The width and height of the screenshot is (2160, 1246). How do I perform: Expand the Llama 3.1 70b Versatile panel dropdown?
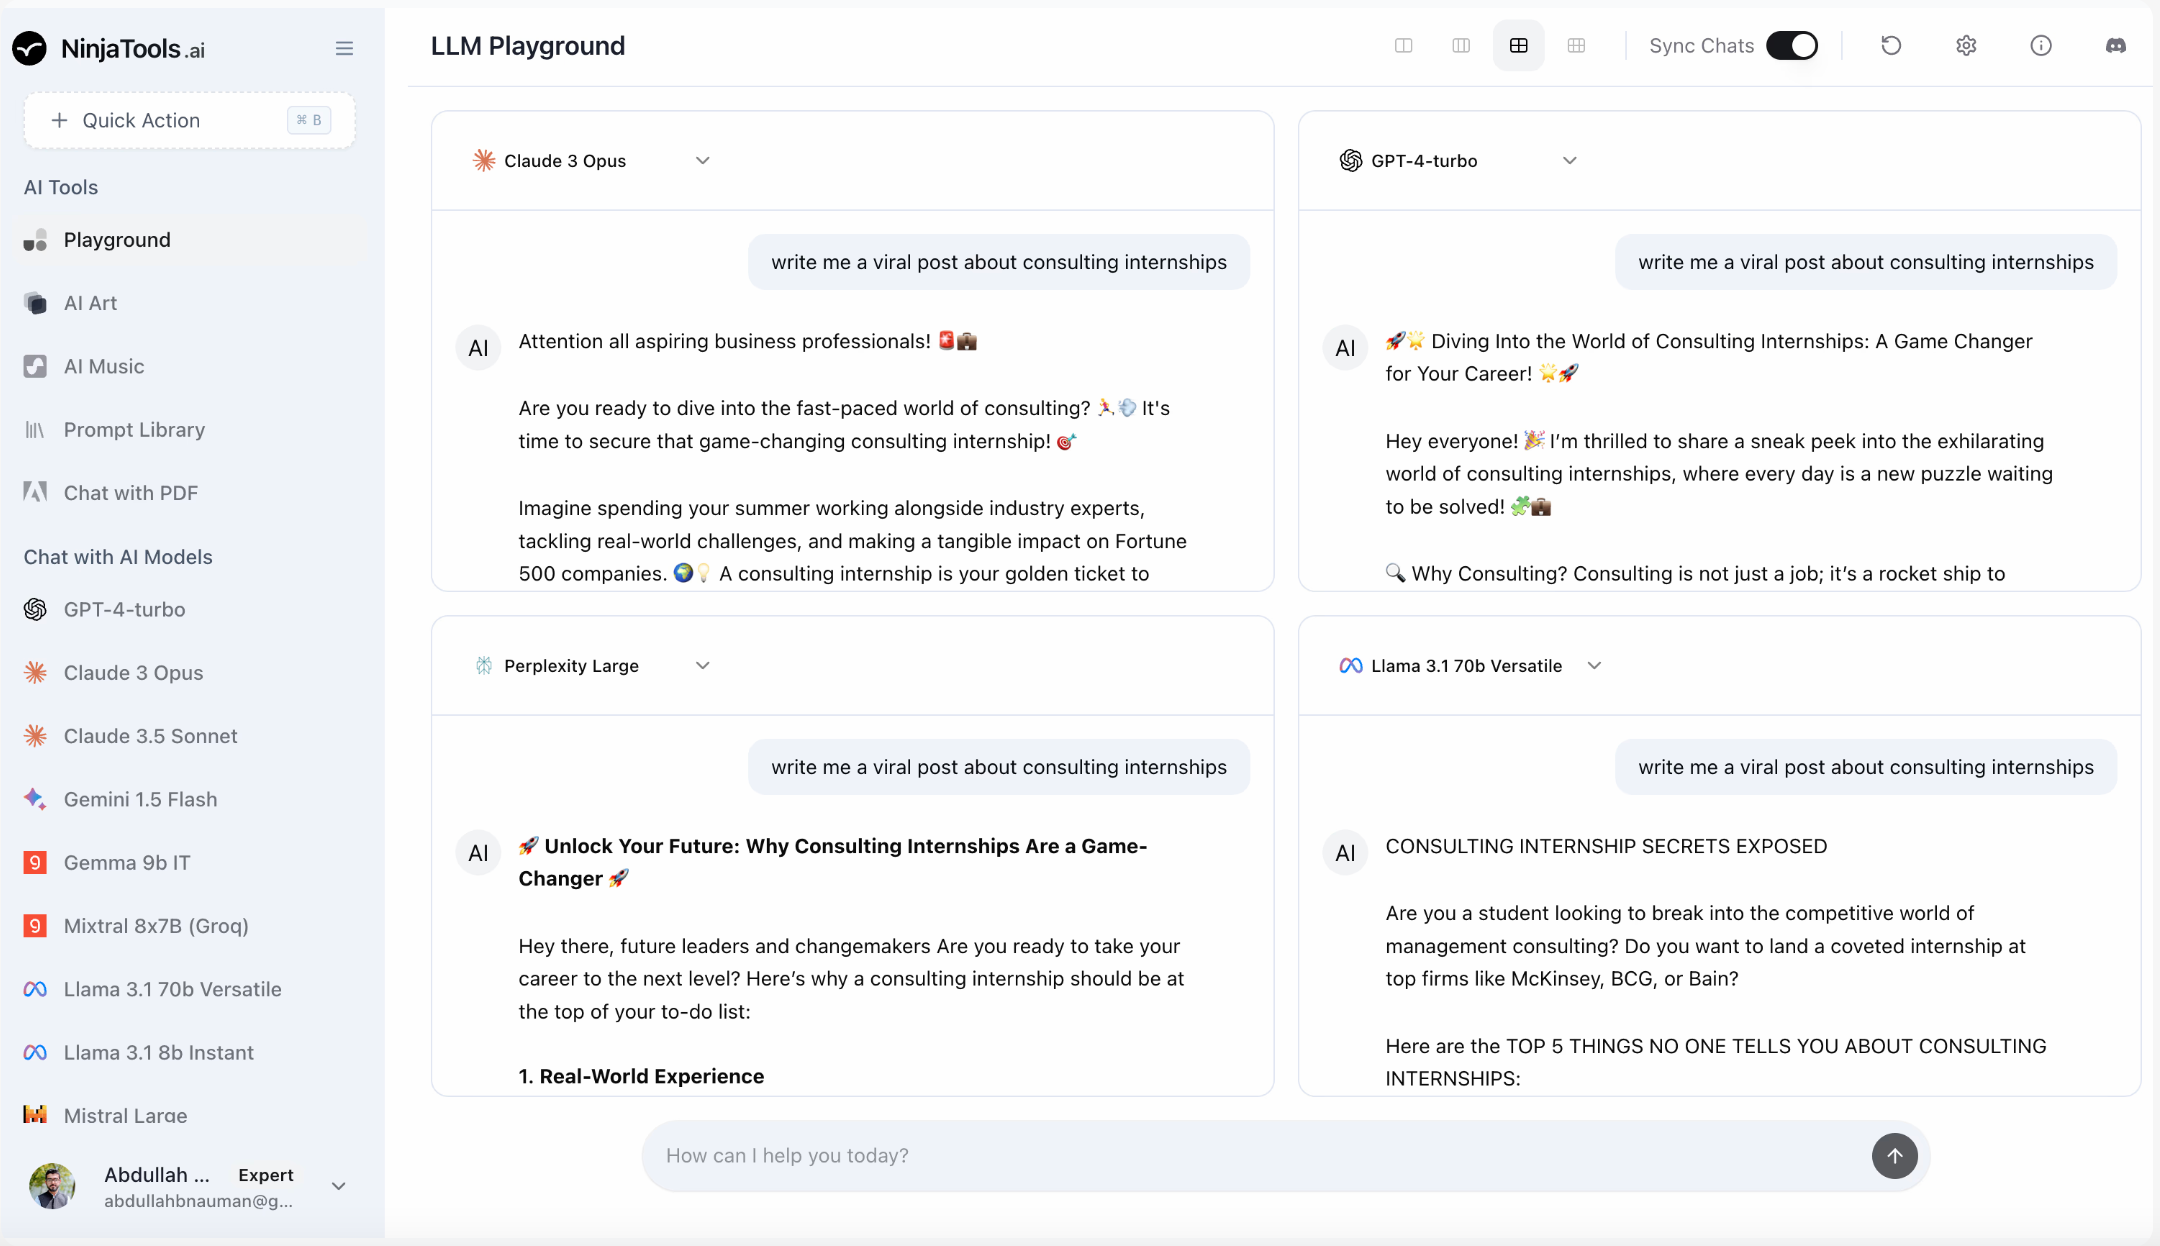[1595, 665]
